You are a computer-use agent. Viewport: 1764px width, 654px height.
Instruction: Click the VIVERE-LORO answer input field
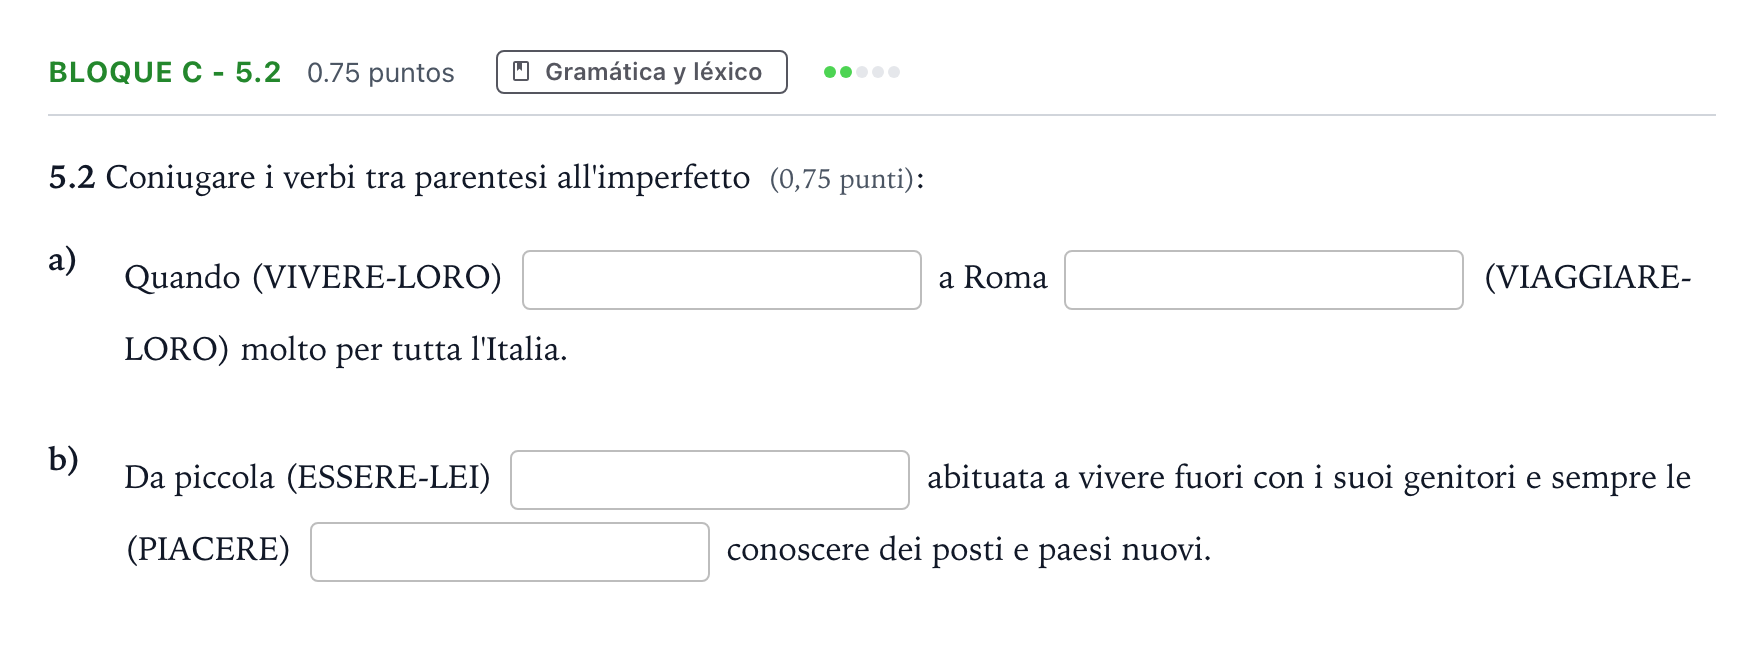[x=721, y=280]
